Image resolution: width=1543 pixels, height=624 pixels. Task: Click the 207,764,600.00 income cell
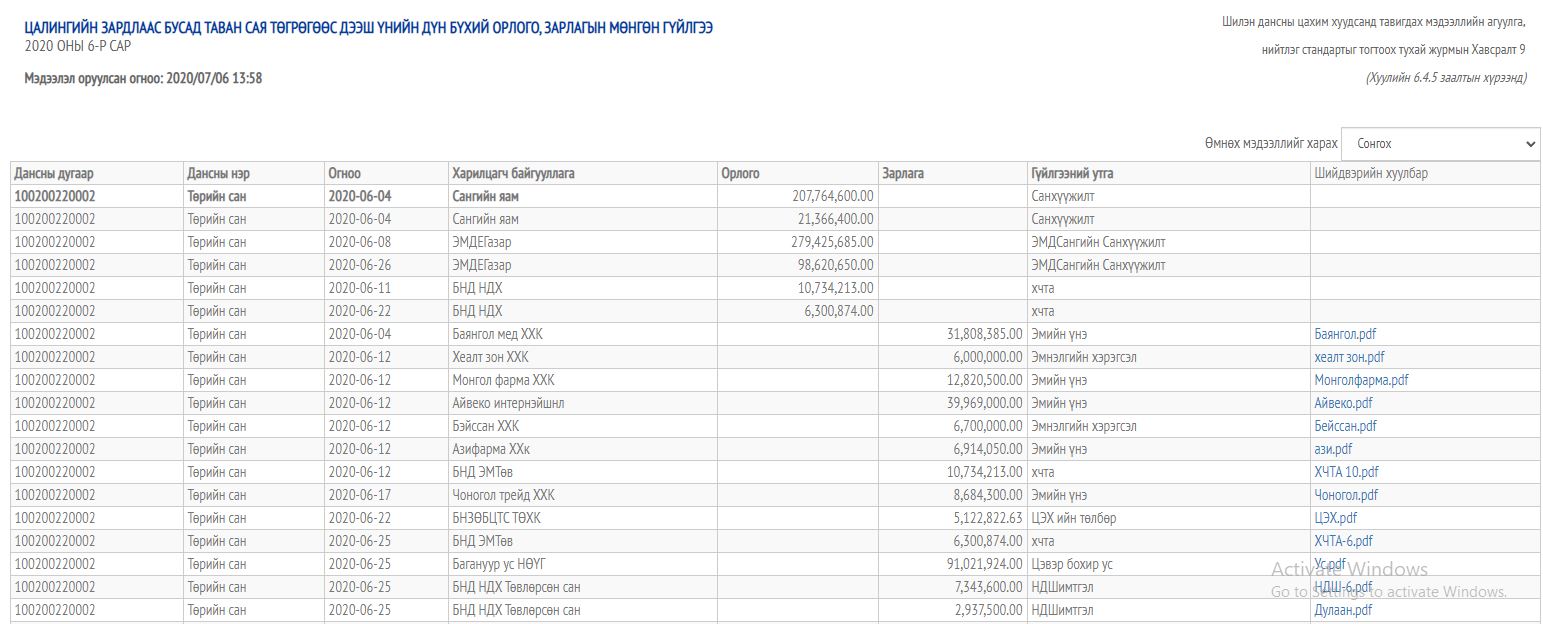(x=832, y=196)
